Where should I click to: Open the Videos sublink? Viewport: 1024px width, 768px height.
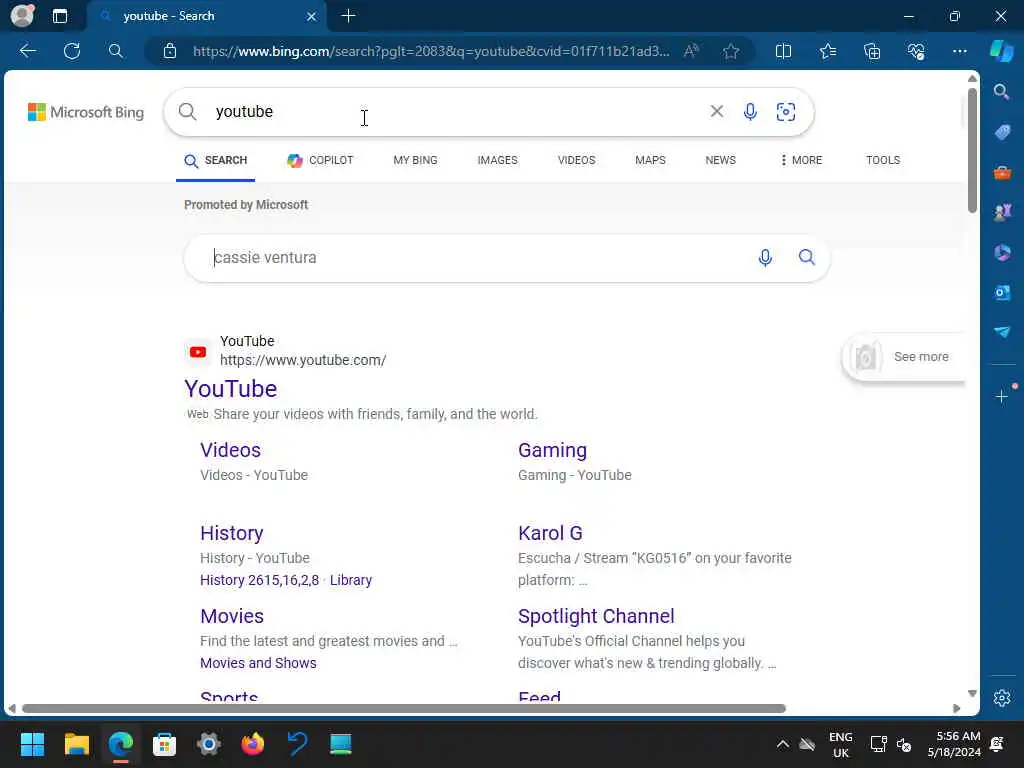pyautogui.click(x=231, y=451)
